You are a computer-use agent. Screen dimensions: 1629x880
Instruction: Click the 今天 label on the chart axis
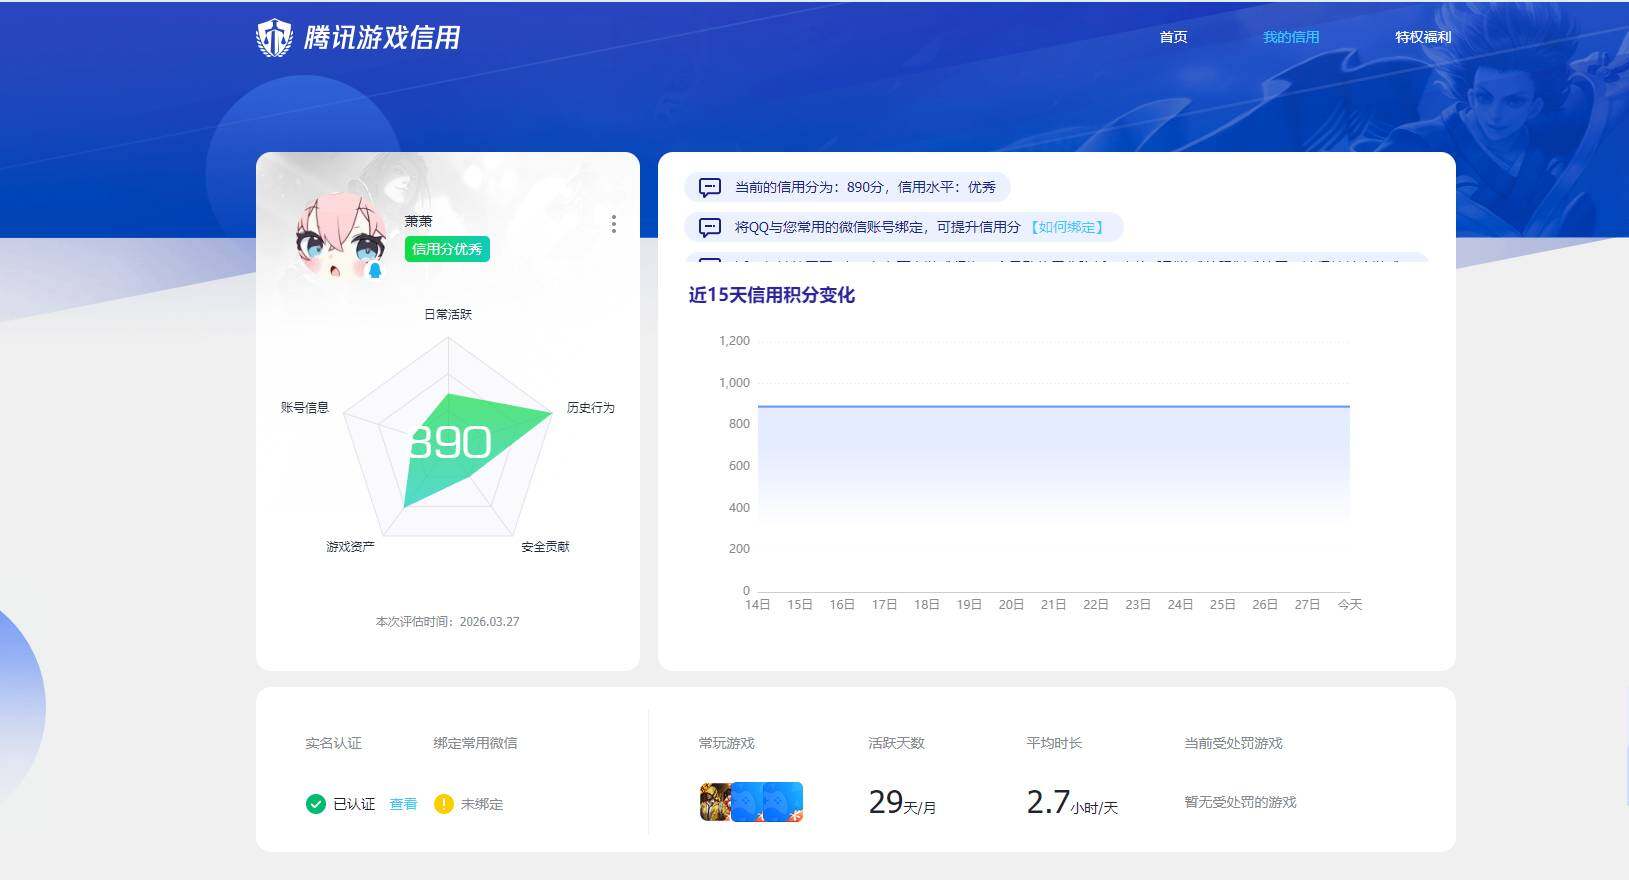[1350, 605]
